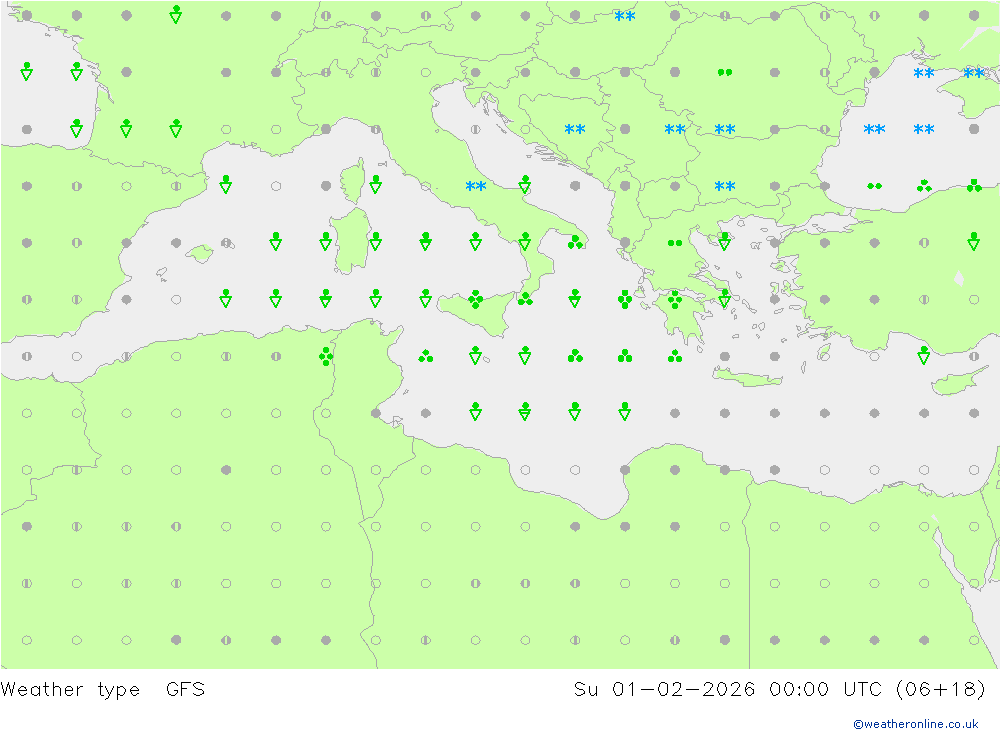Click the two-dot rain symbol over Romania
This screenshot has height=733, width=1000.
[x=724, y=72]
